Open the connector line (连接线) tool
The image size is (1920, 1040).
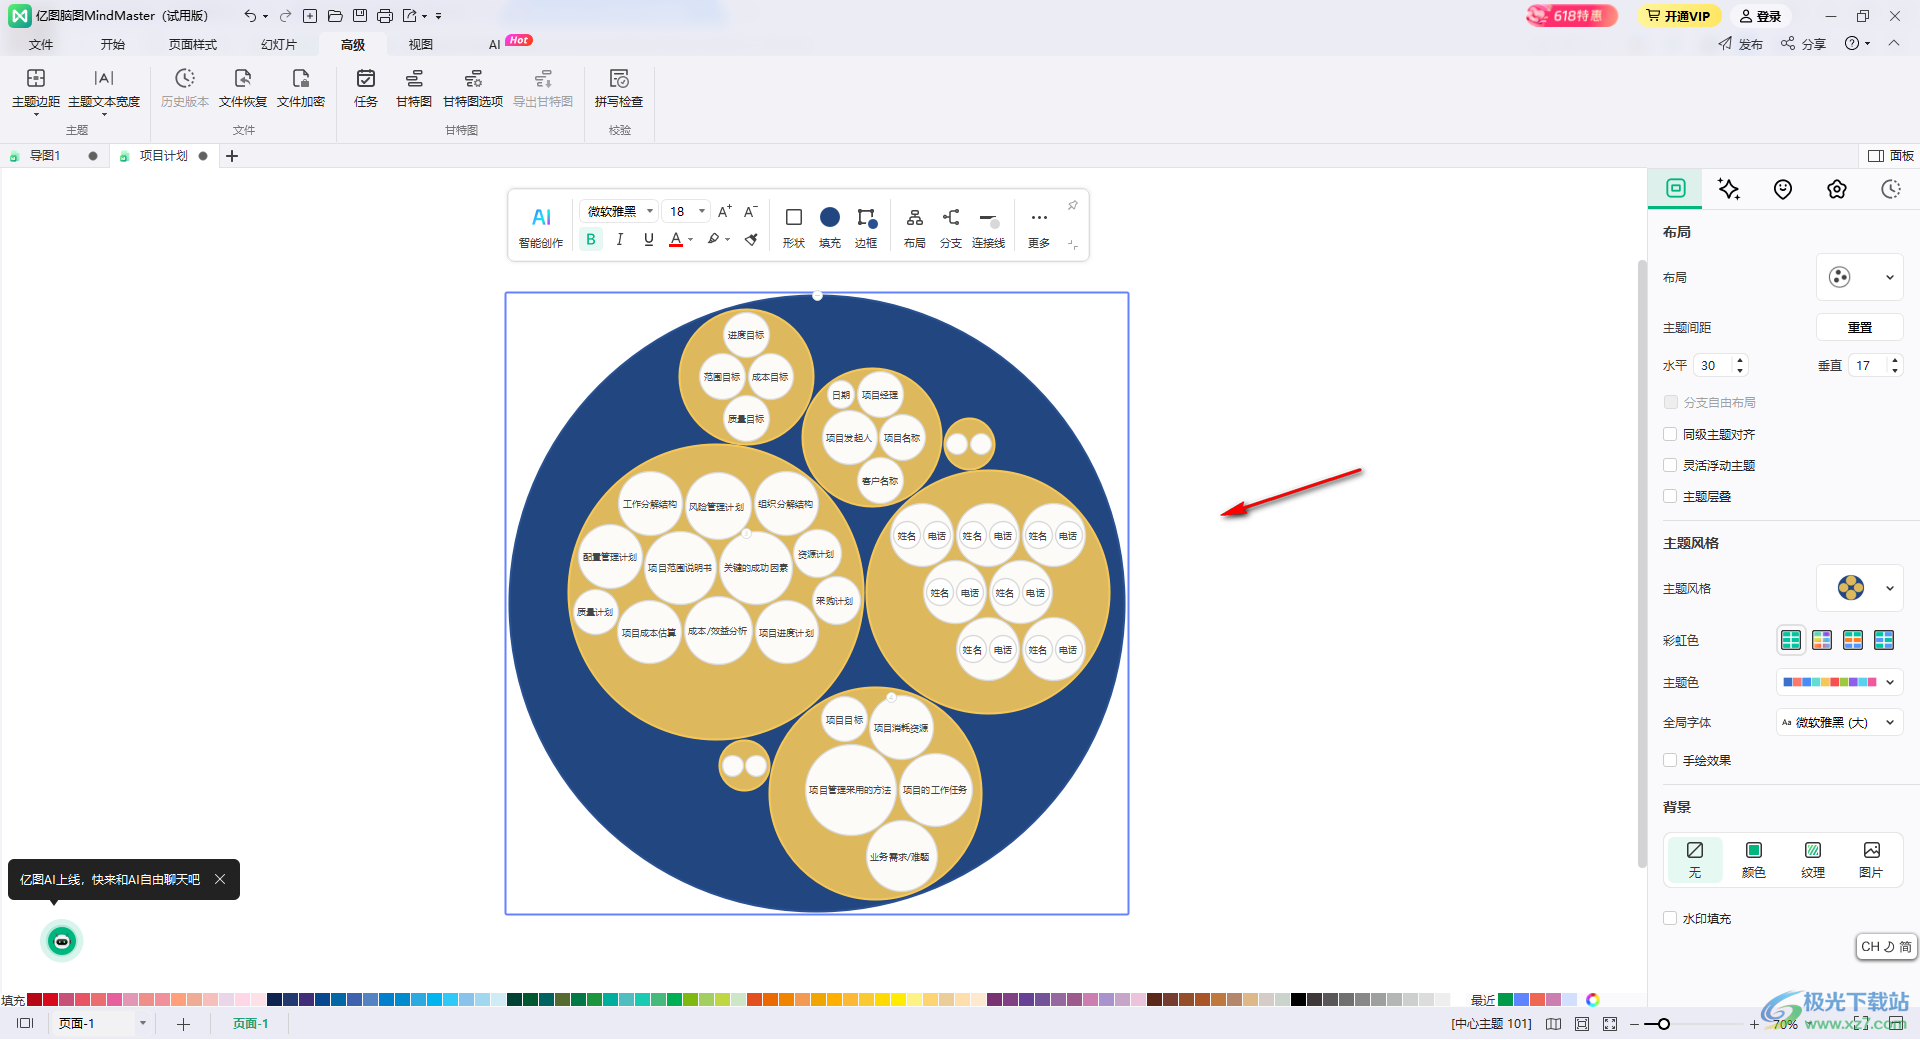tap(988, 227)
